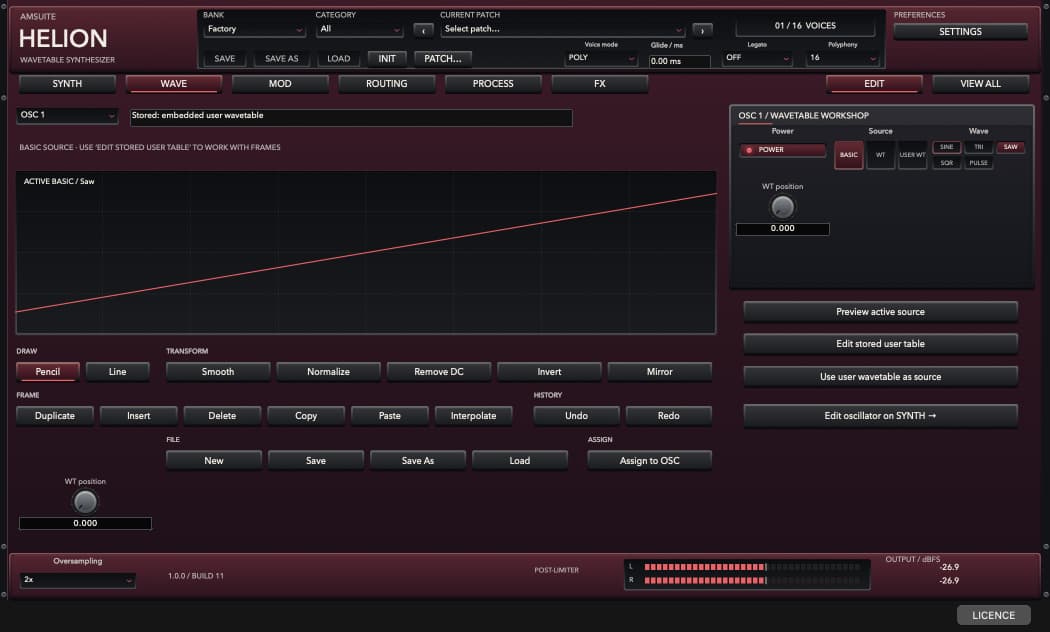Apply the Smooth transform
This screenshot has width=1050, height=632.
218,372
